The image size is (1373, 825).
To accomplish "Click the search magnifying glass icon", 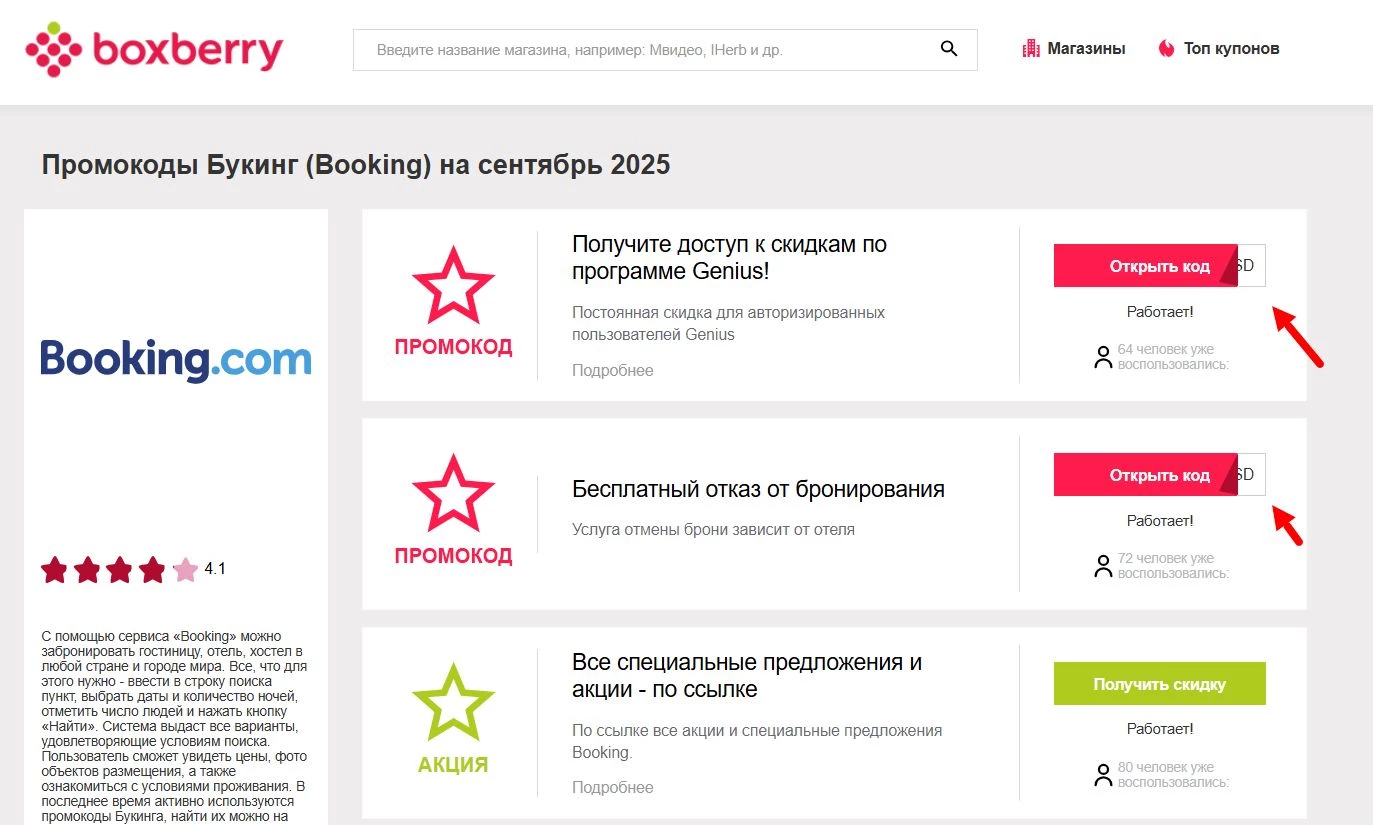I will click(x=948, y=48).
